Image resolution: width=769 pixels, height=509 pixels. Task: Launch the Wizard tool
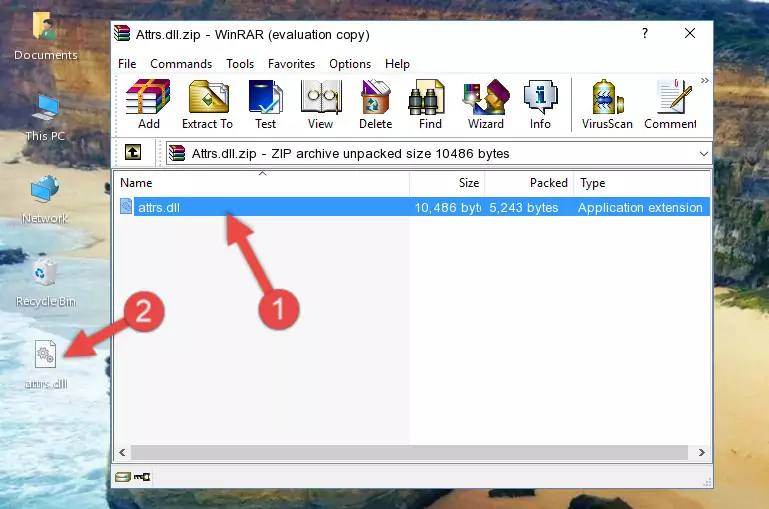(486, 104)
